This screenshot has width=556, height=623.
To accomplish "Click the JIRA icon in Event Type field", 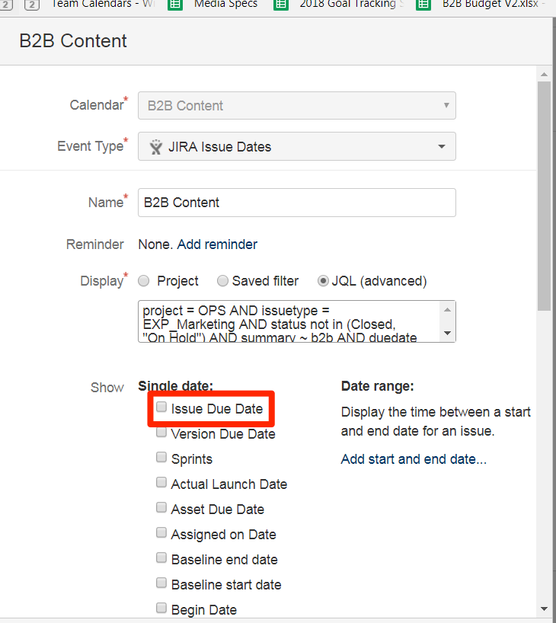I will [156, 147].
